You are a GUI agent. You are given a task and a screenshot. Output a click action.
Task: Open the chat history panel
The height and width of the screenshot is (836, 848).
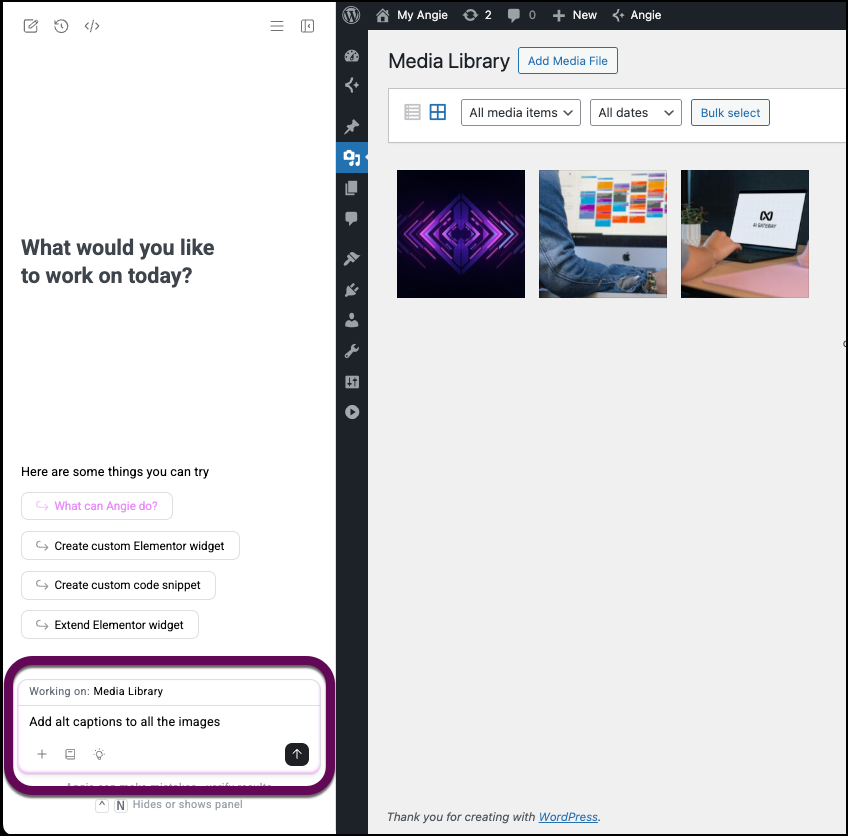coord(59,26)
